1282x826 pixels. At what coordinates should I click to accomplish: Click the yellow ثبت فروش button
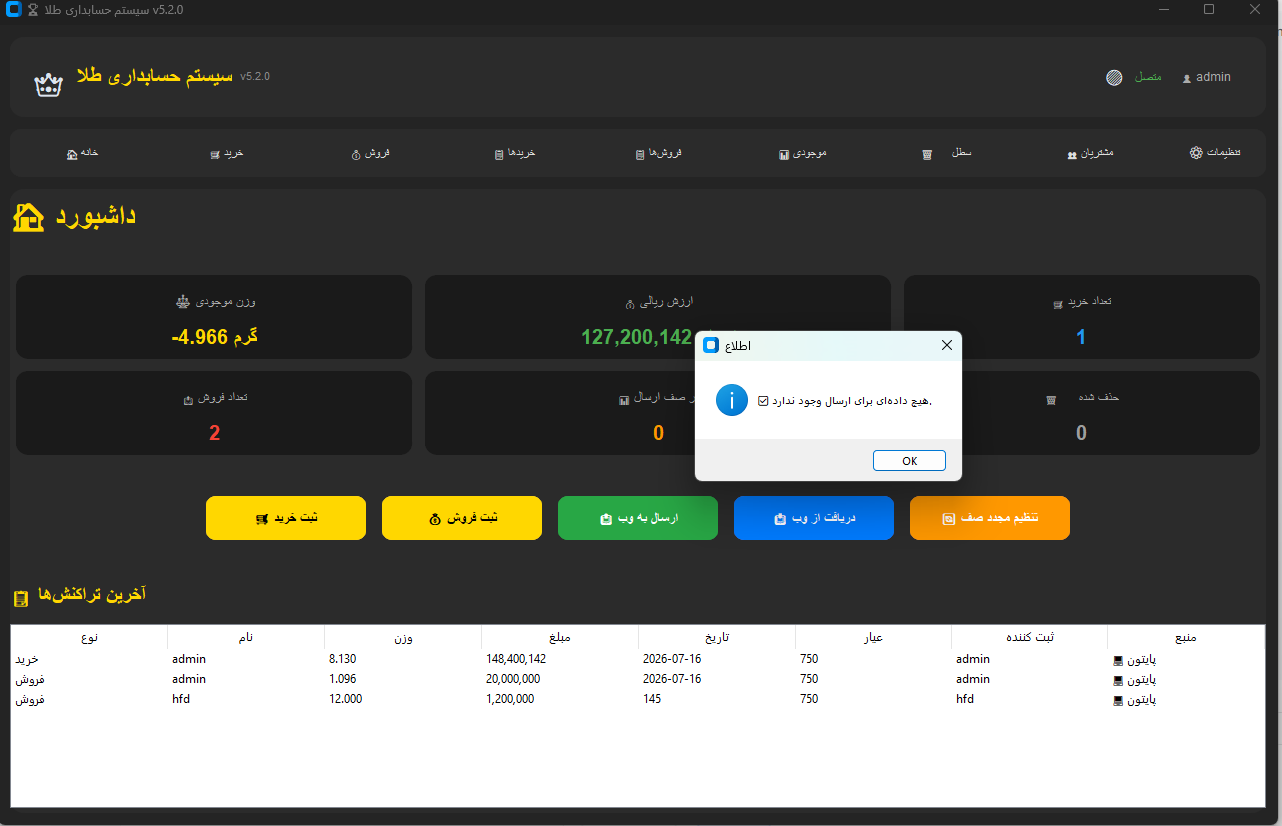pyautogui.click(x=462, y=518)
